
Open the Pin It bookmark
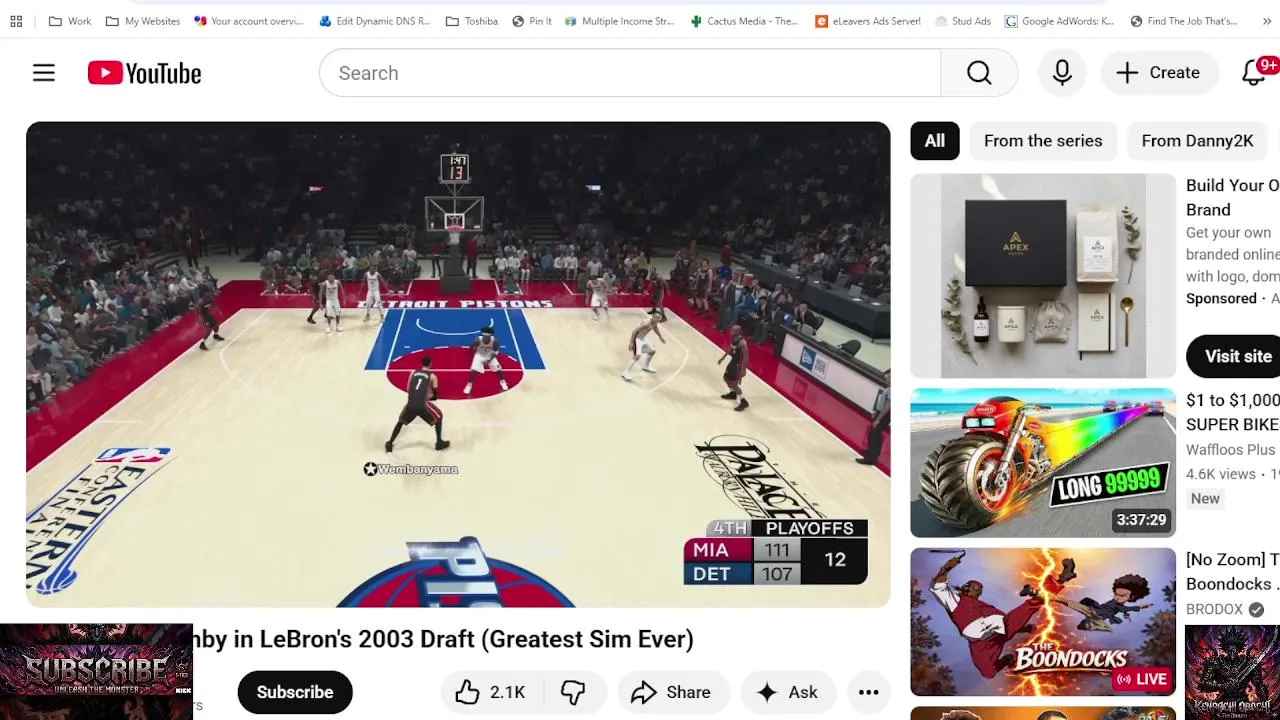pos(532,21)
